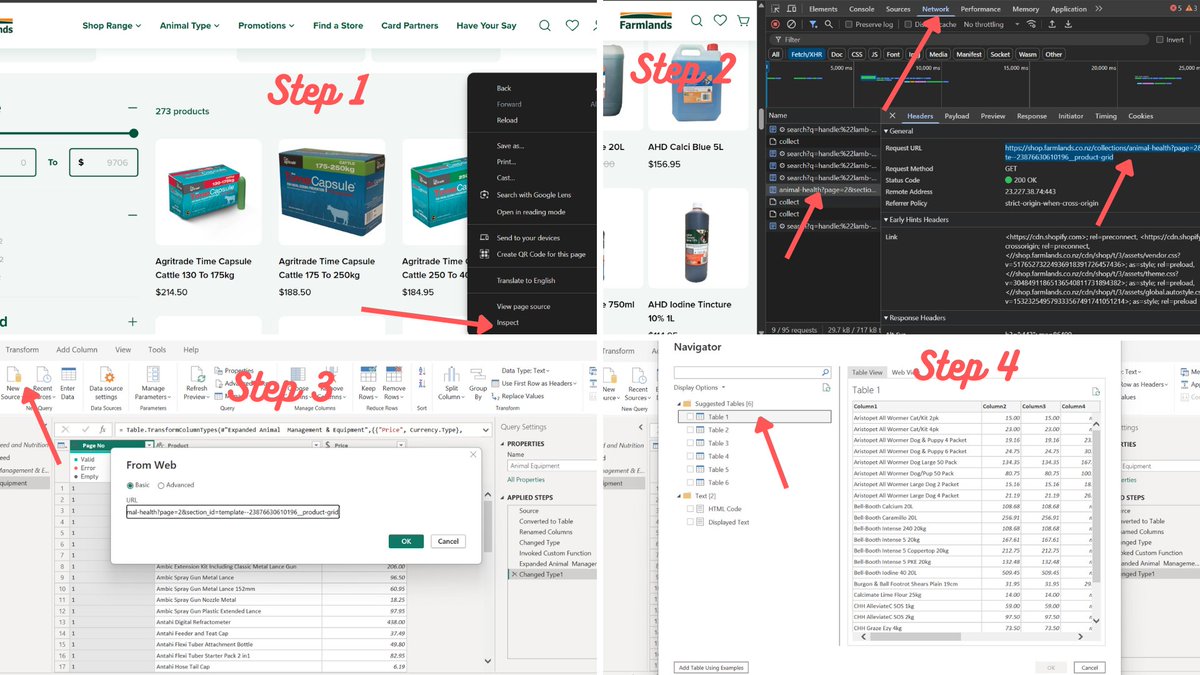Screen dimensions: 1200x675
Task: Choose Inspect from the context menu
Action: (508, 322)
